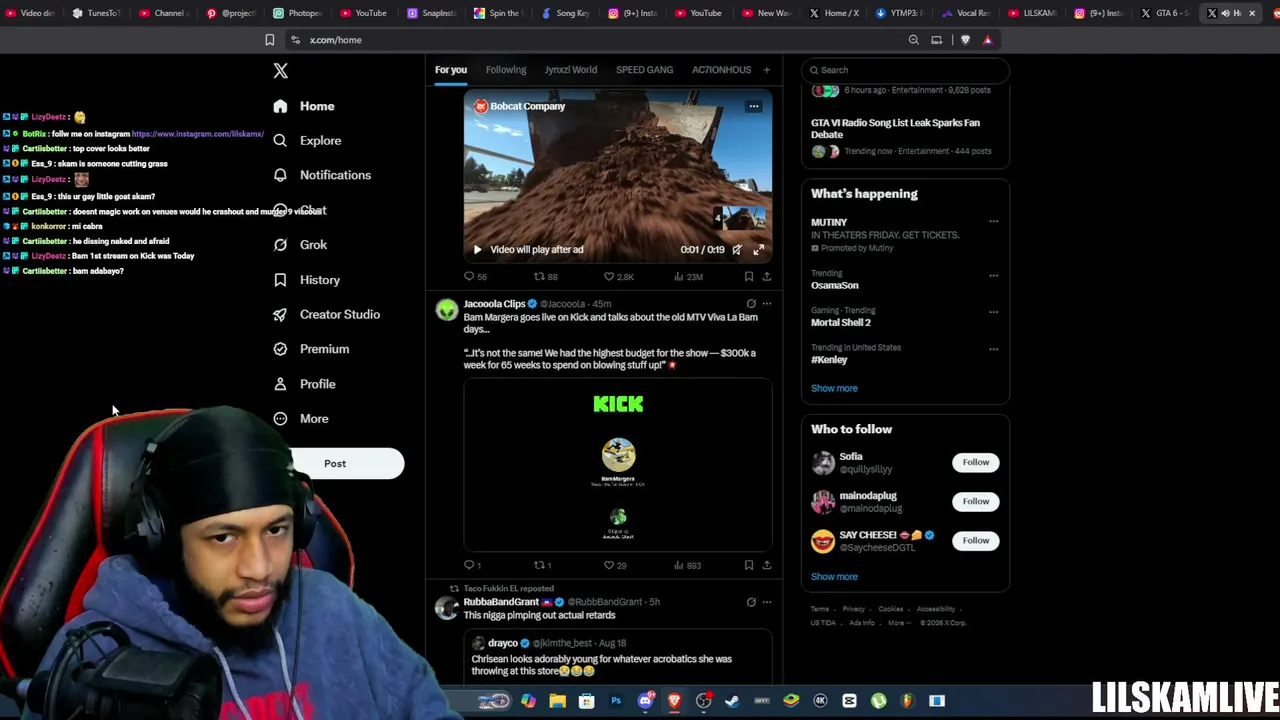This screenshot has height=720, width=1280.
Task: Show more under What's happening
Action: 834,388
